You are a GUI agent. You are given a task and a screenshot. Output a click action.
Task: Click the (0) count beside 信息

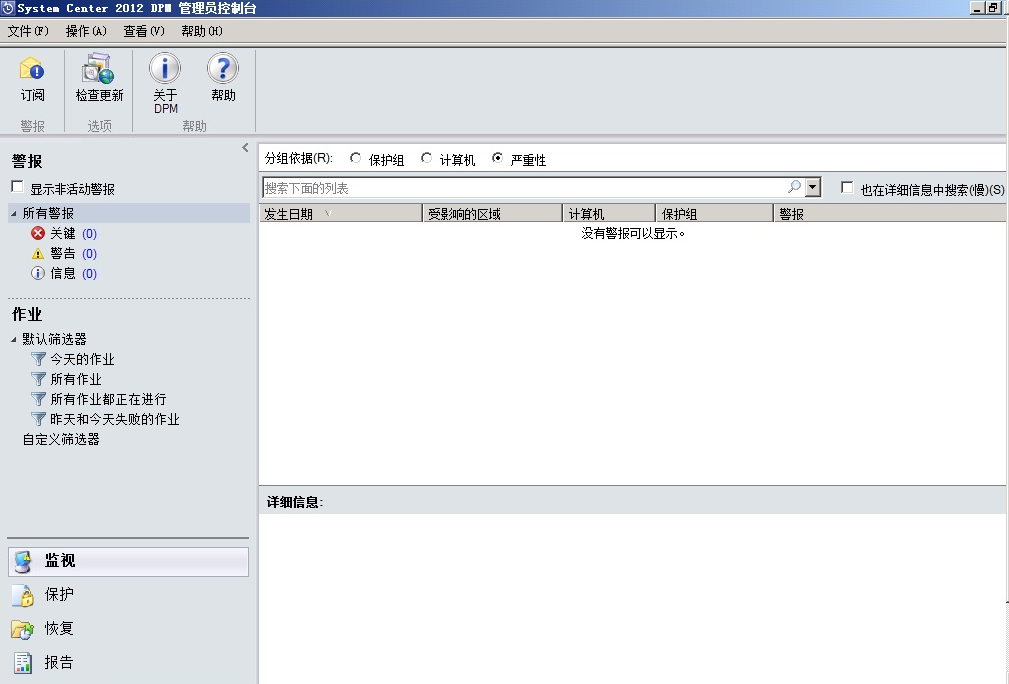pyautogui.click(x=89, y=273)
